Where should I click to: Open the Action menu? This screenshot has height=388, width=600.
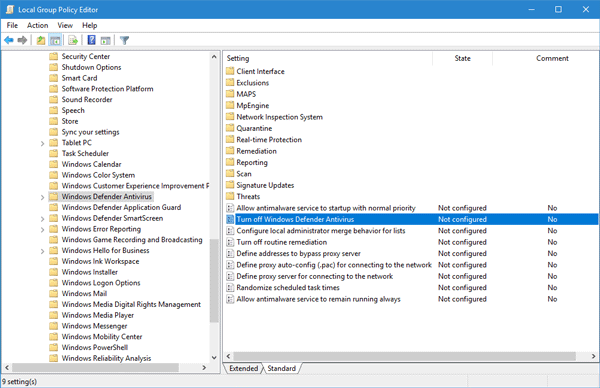click(38, 25)
